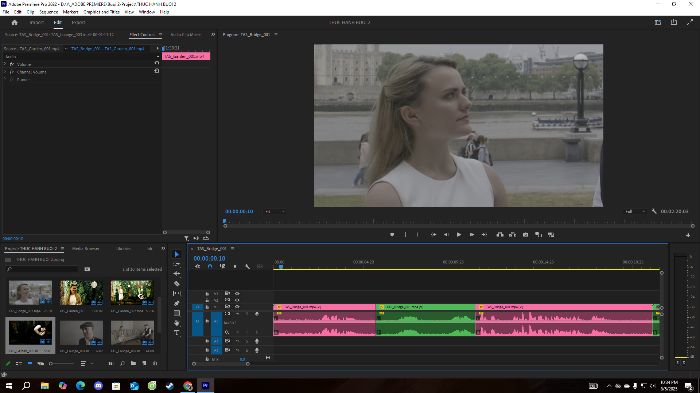Go to Out point in Program Monitor

pyautogui.click(x=484, y=234)
